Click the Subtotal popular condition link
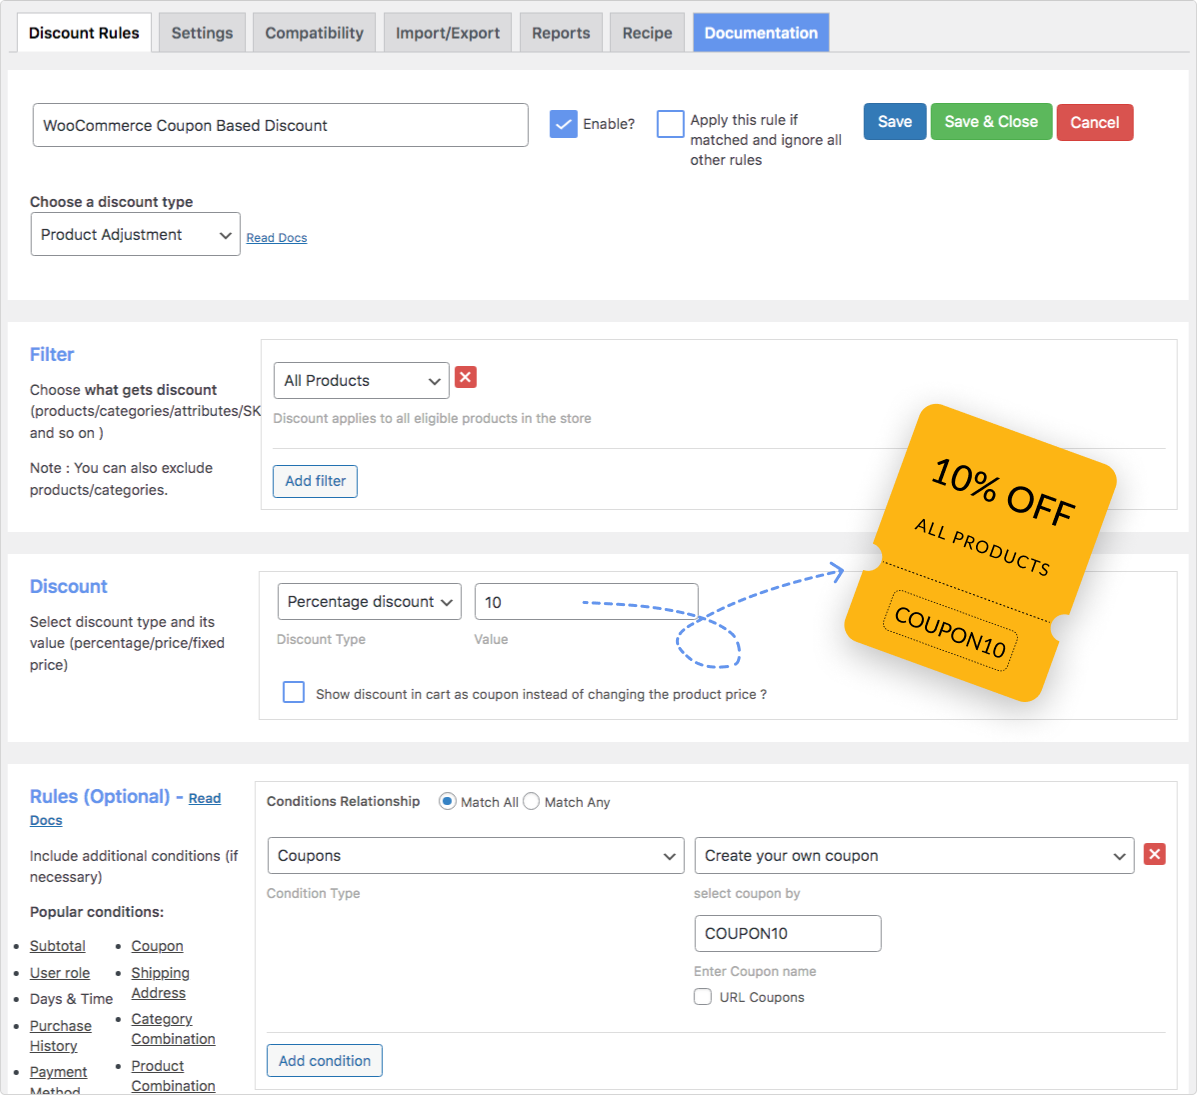Viewport: 1197px width, 1095px height. (x=57, y=946)
